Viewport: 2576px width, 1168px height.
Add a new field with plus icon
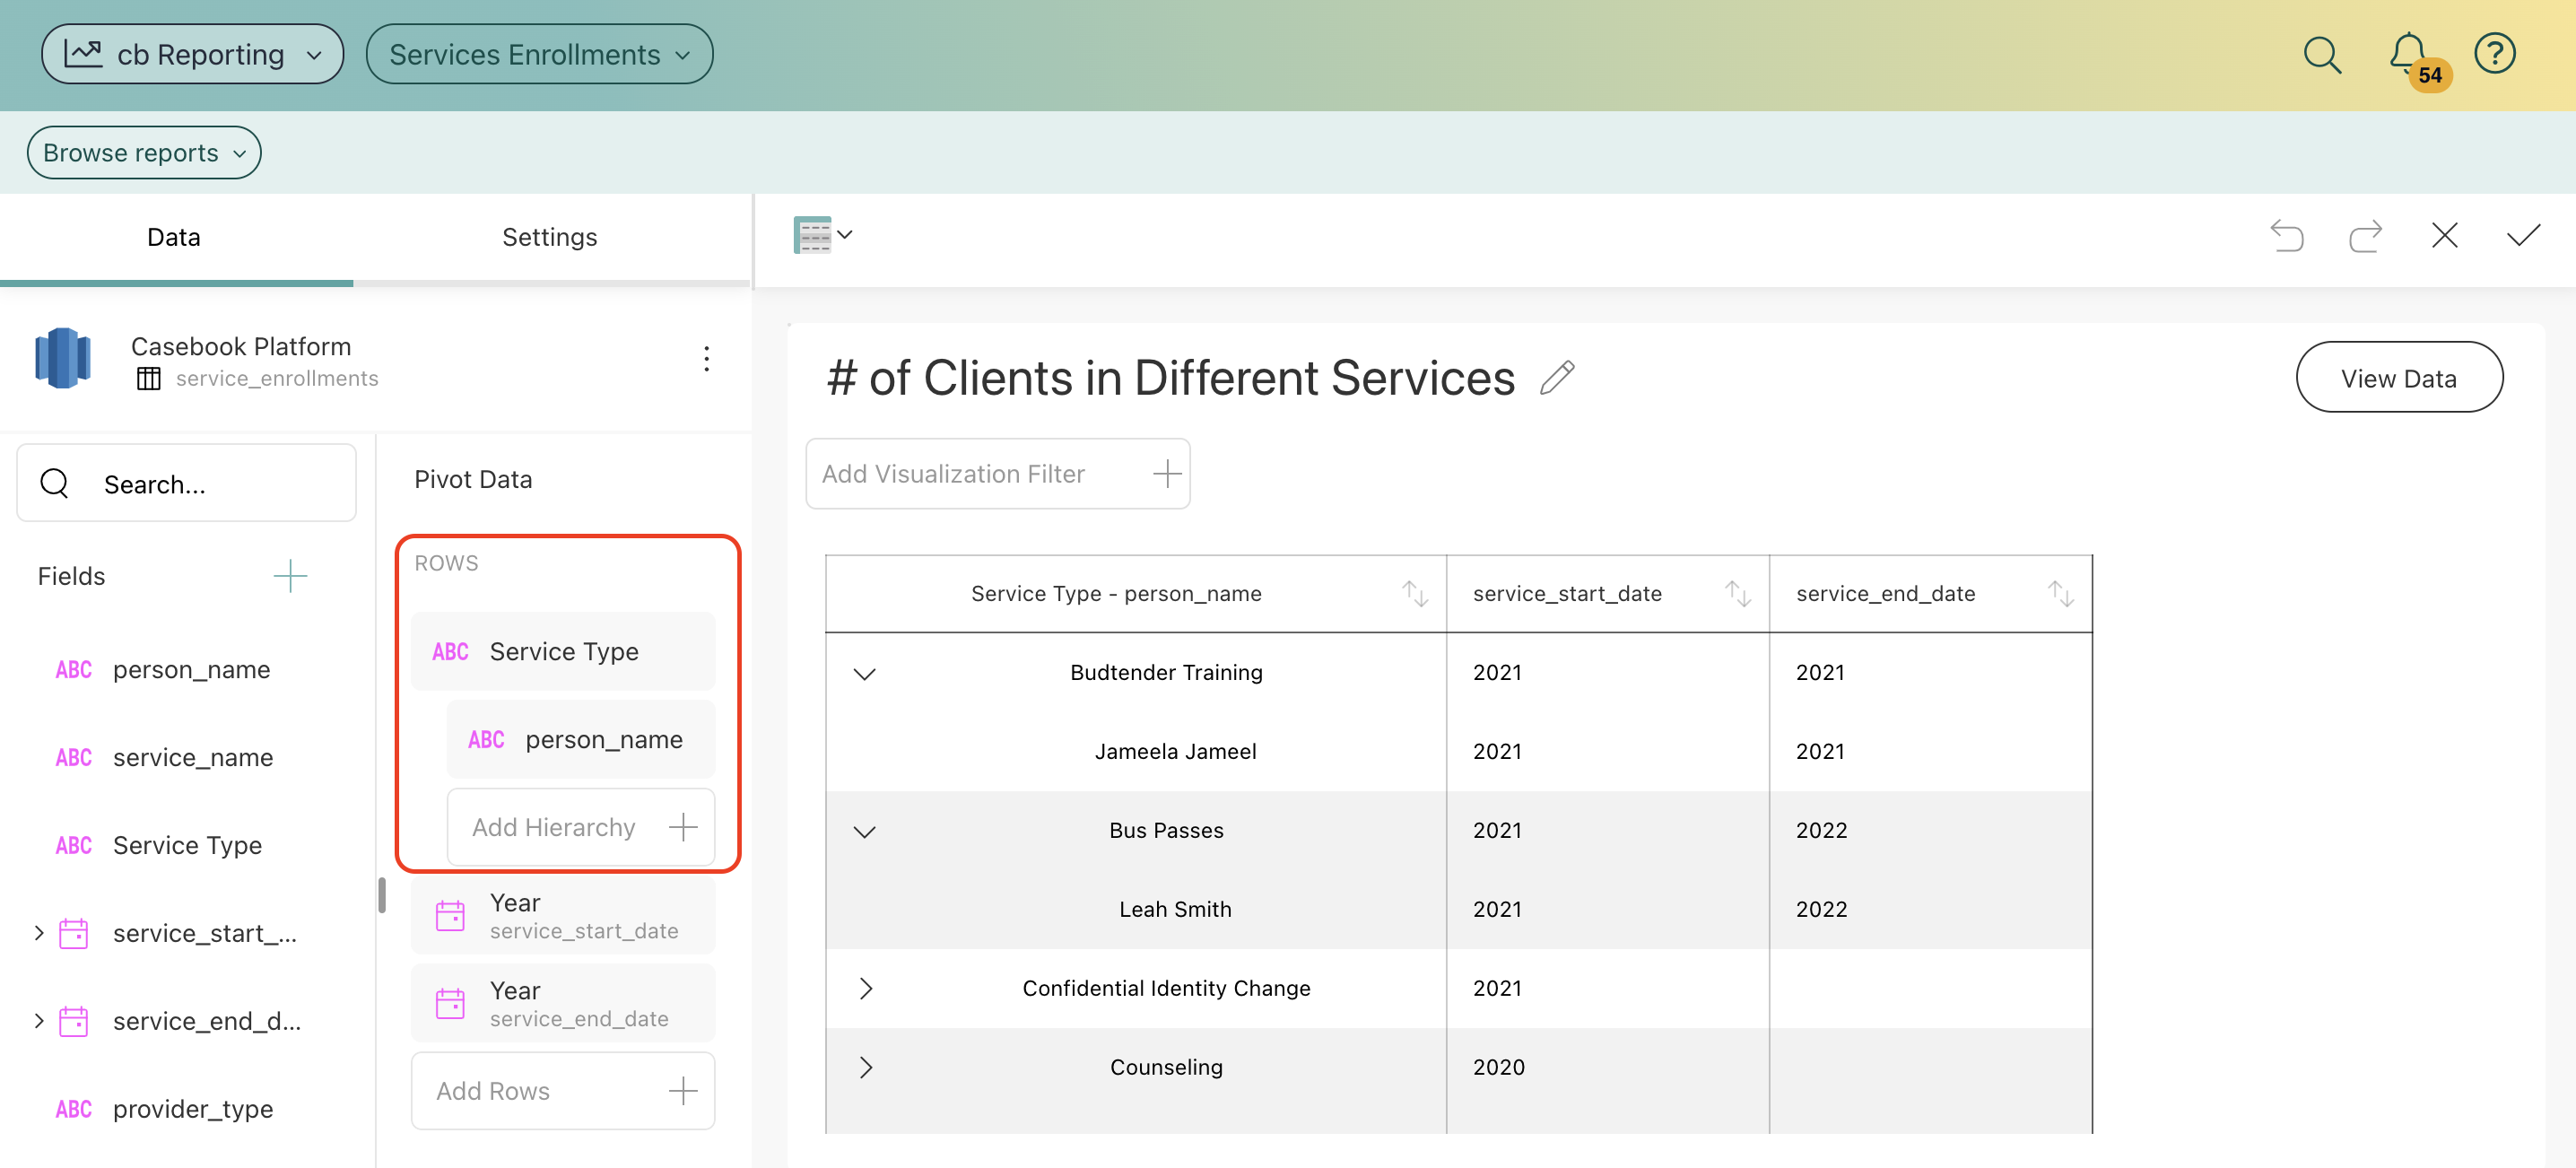pos(290,576)
